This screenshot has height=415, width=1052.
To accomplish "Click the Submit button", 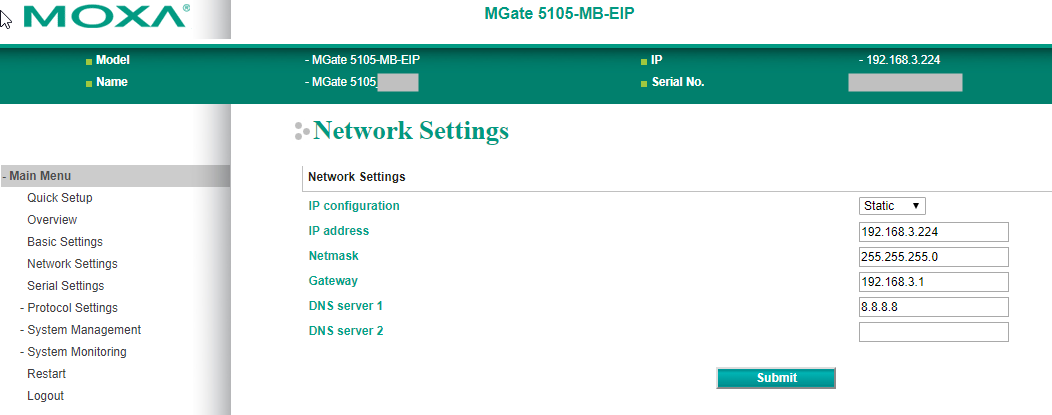I will [x=776, y=378].
